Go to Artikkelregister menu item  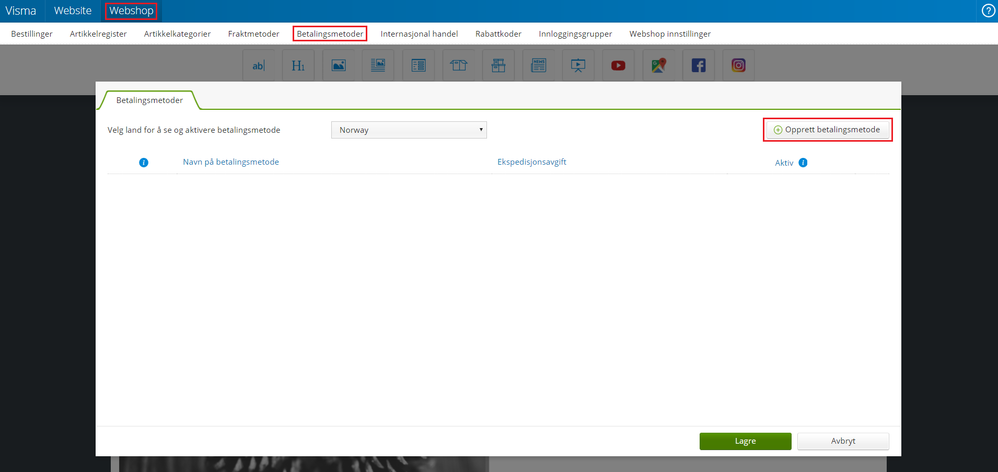coord(98,34)
